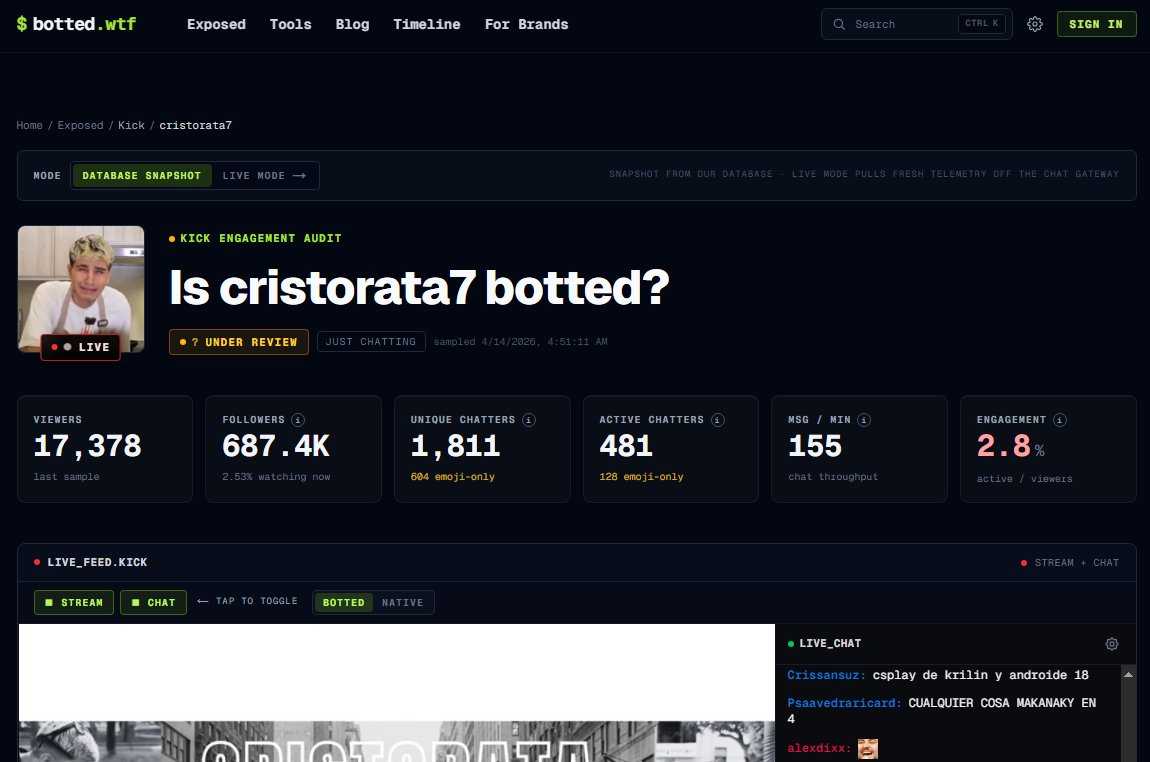Click the Sign In button
Image resolution: width=1150 pixels, height=762 pixels.
point(1096,24)
